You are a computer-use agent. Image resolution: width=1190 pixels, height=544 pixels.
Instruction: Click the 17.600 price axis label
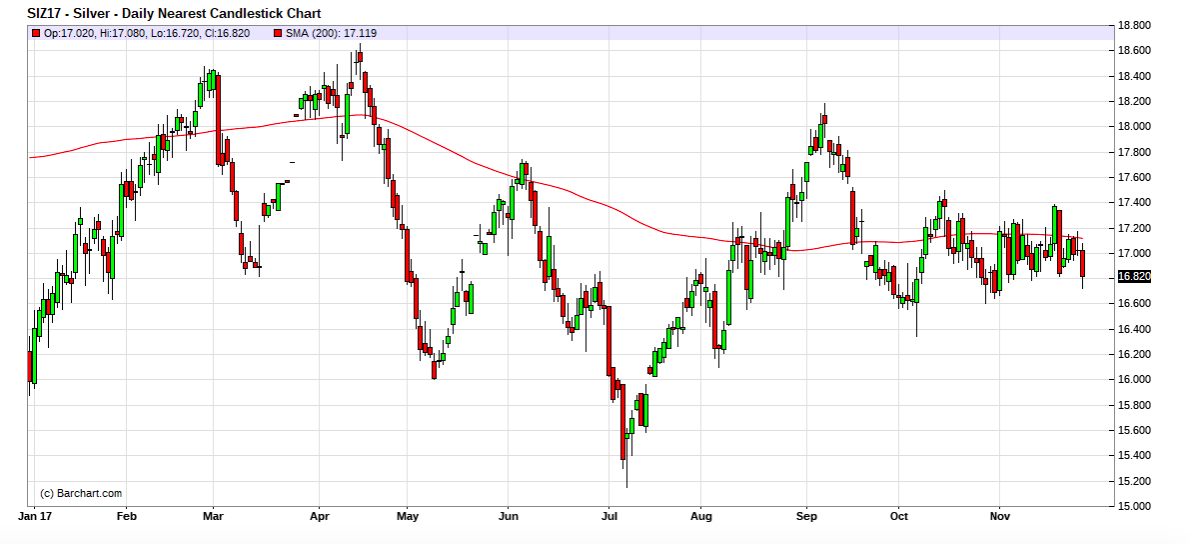(x=1135, y=178)
